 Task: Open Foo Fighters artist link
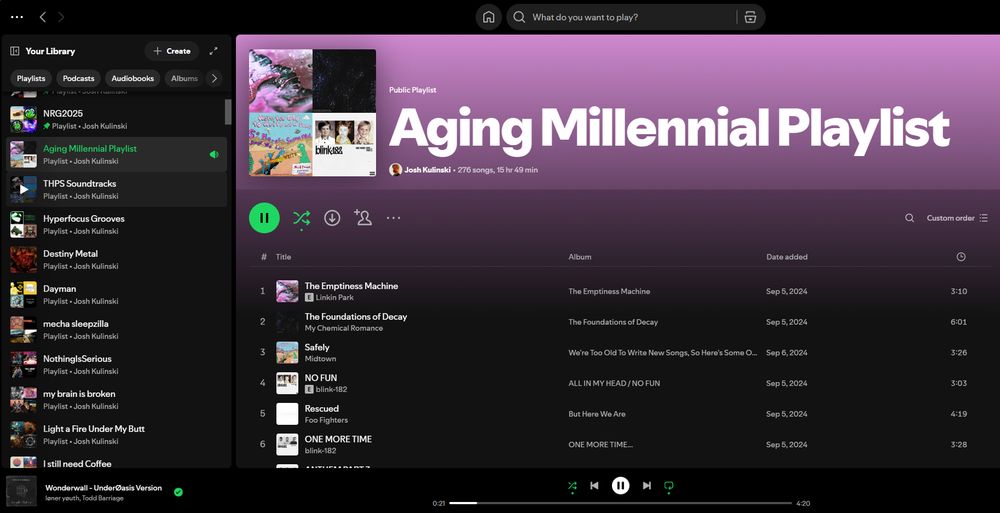326,420
